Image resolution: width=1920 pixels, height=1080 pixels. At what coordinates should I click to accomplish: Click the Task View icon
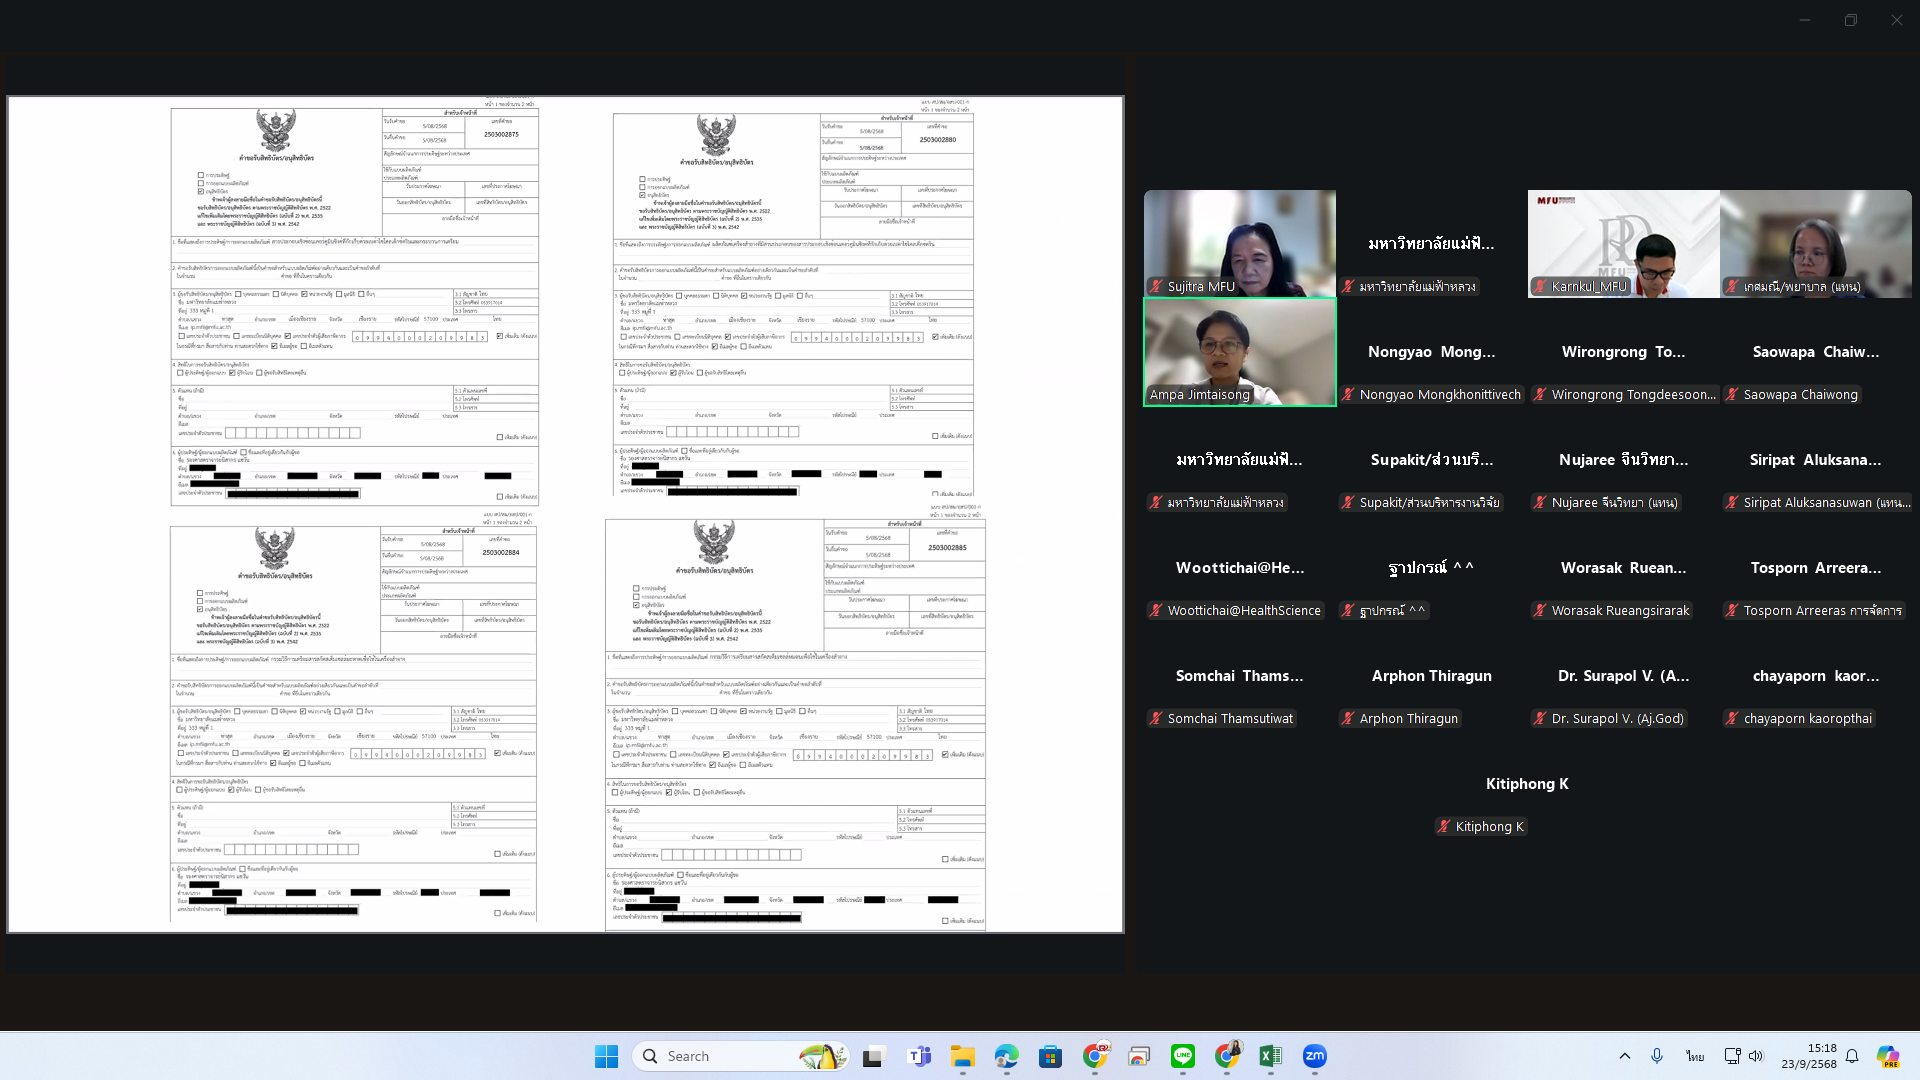click(874, 1056)
